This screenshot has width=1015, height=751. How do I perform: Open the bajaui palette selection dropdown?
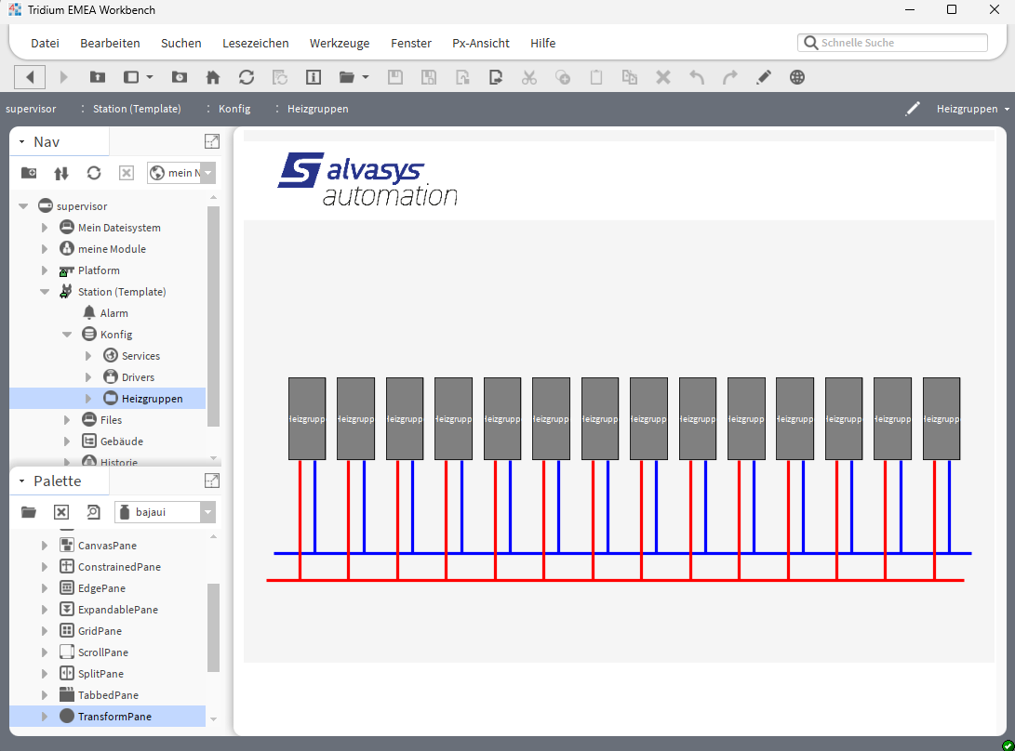click(x=208, y=512)
